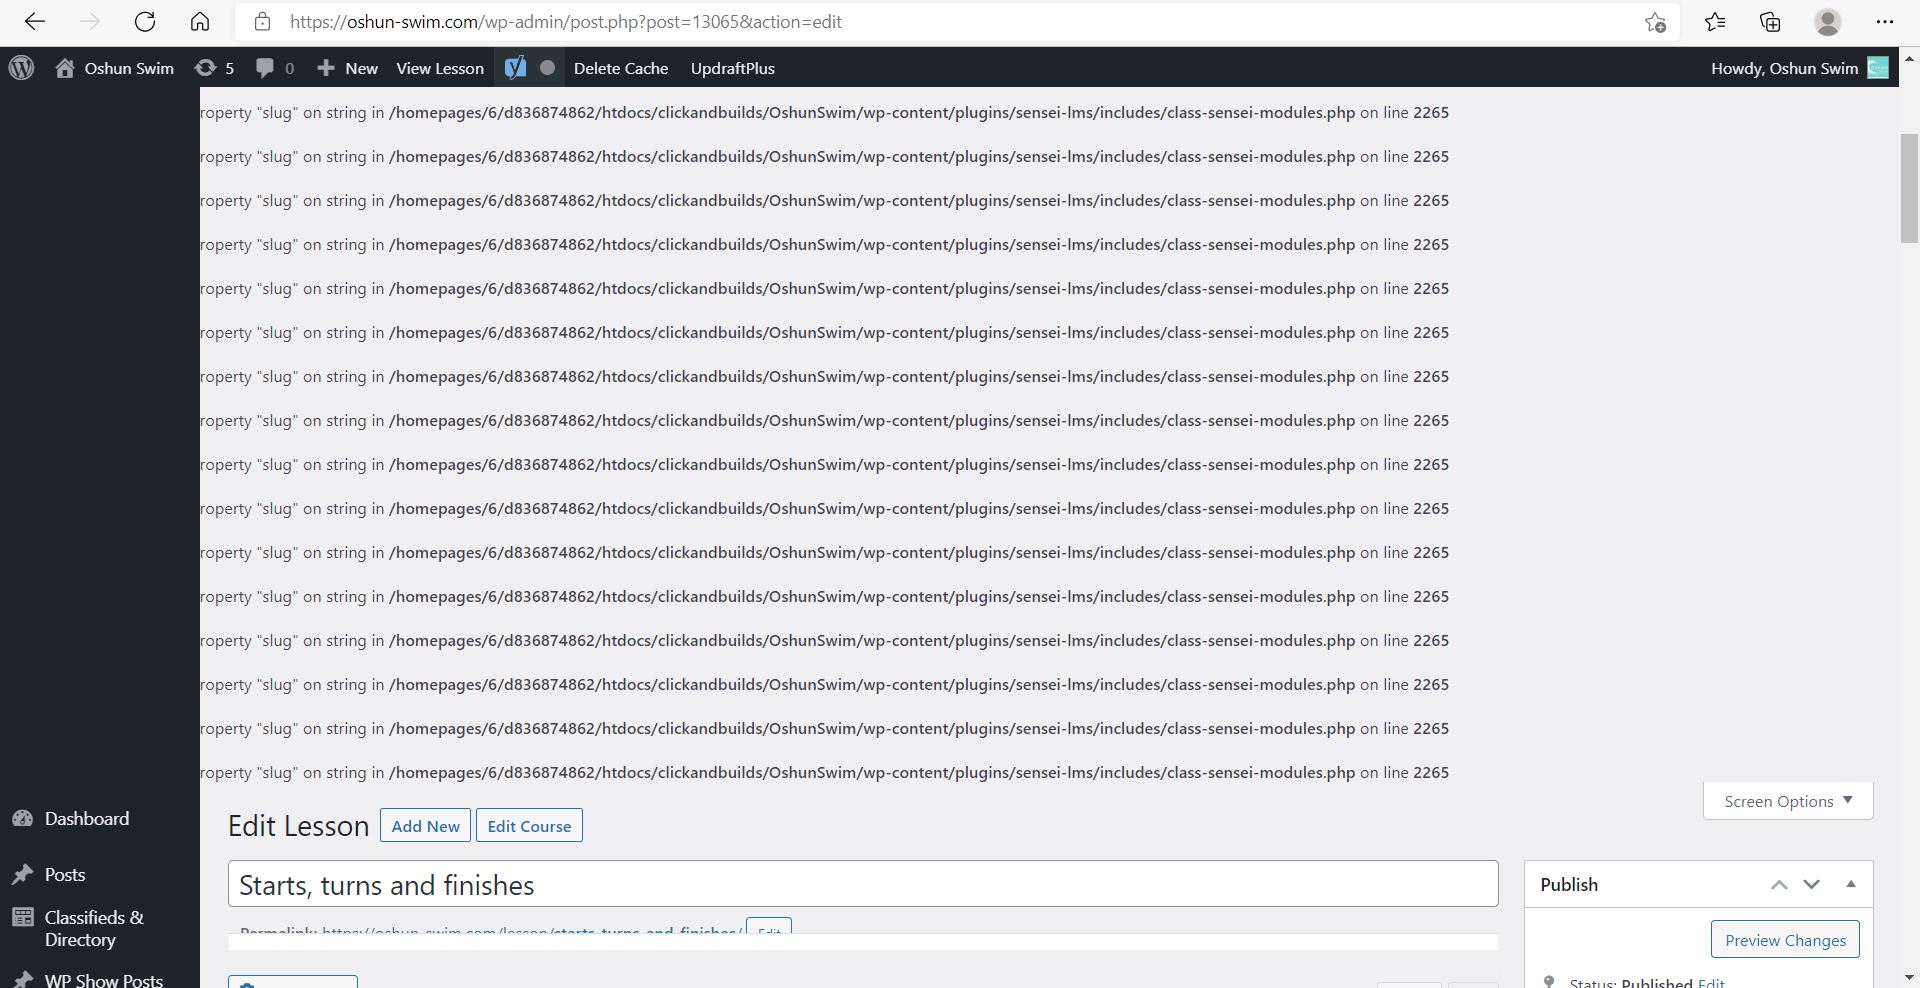
Task: Click the Classifieds & Directory sidebar icon
Action: (x=22, y=917)
